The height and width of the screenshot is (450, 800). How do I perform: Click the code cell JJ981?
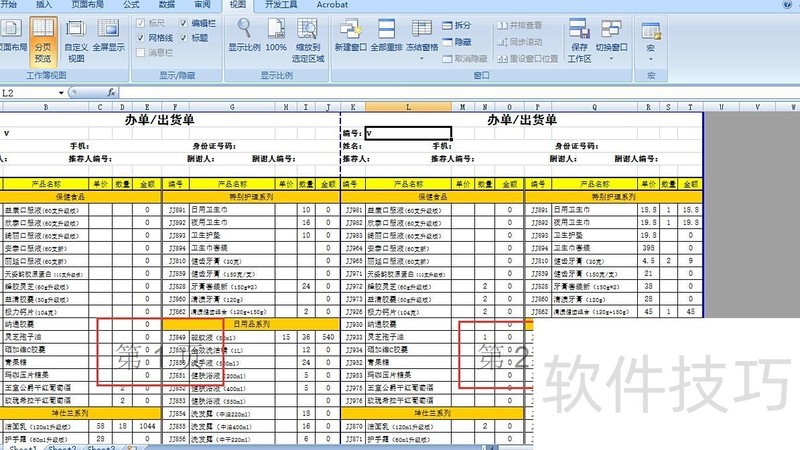point(353,210)
